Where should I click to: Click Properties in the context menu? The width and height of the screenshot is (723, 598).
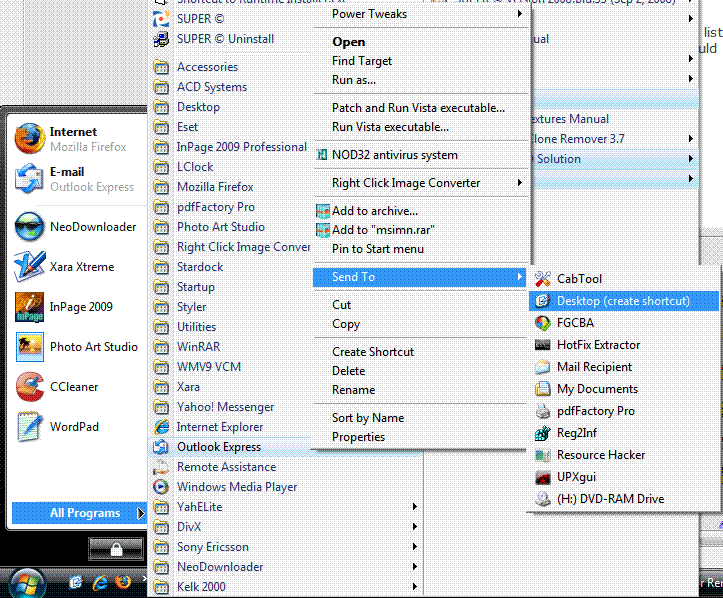tap(358, 437)
